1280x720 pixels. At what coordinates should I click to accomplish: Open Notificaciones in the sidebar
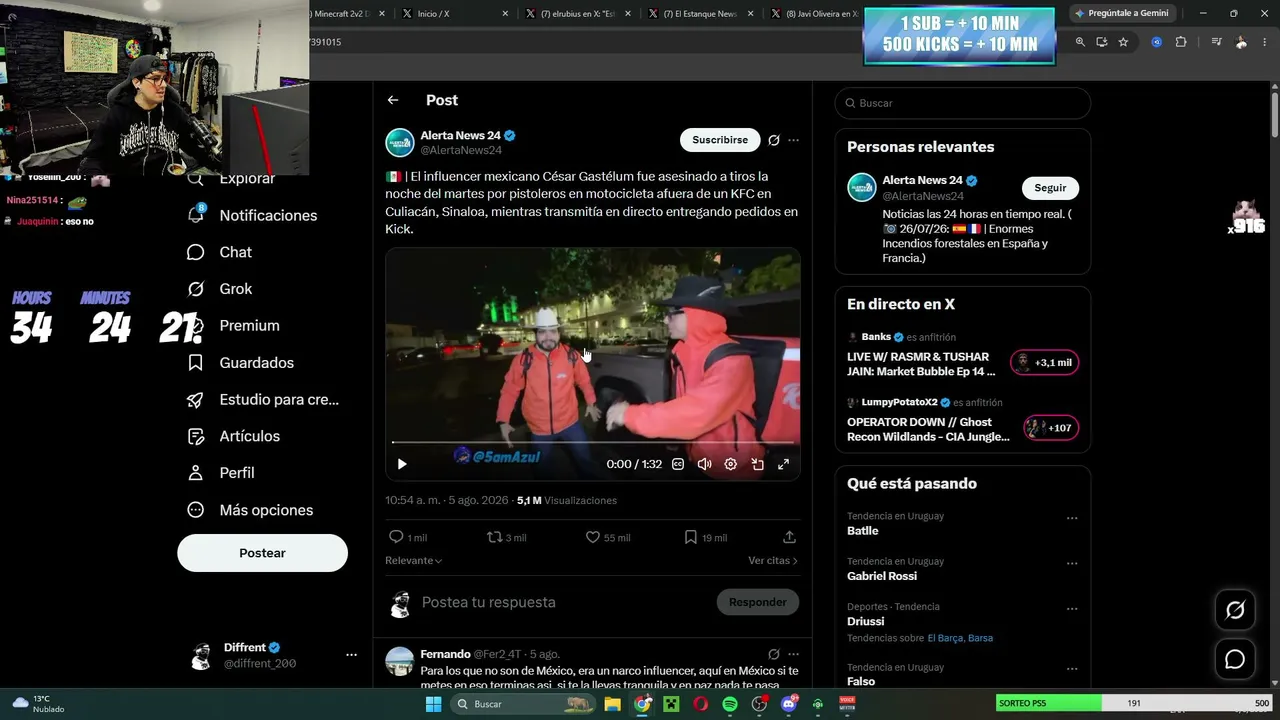click(x=253, y=215)
